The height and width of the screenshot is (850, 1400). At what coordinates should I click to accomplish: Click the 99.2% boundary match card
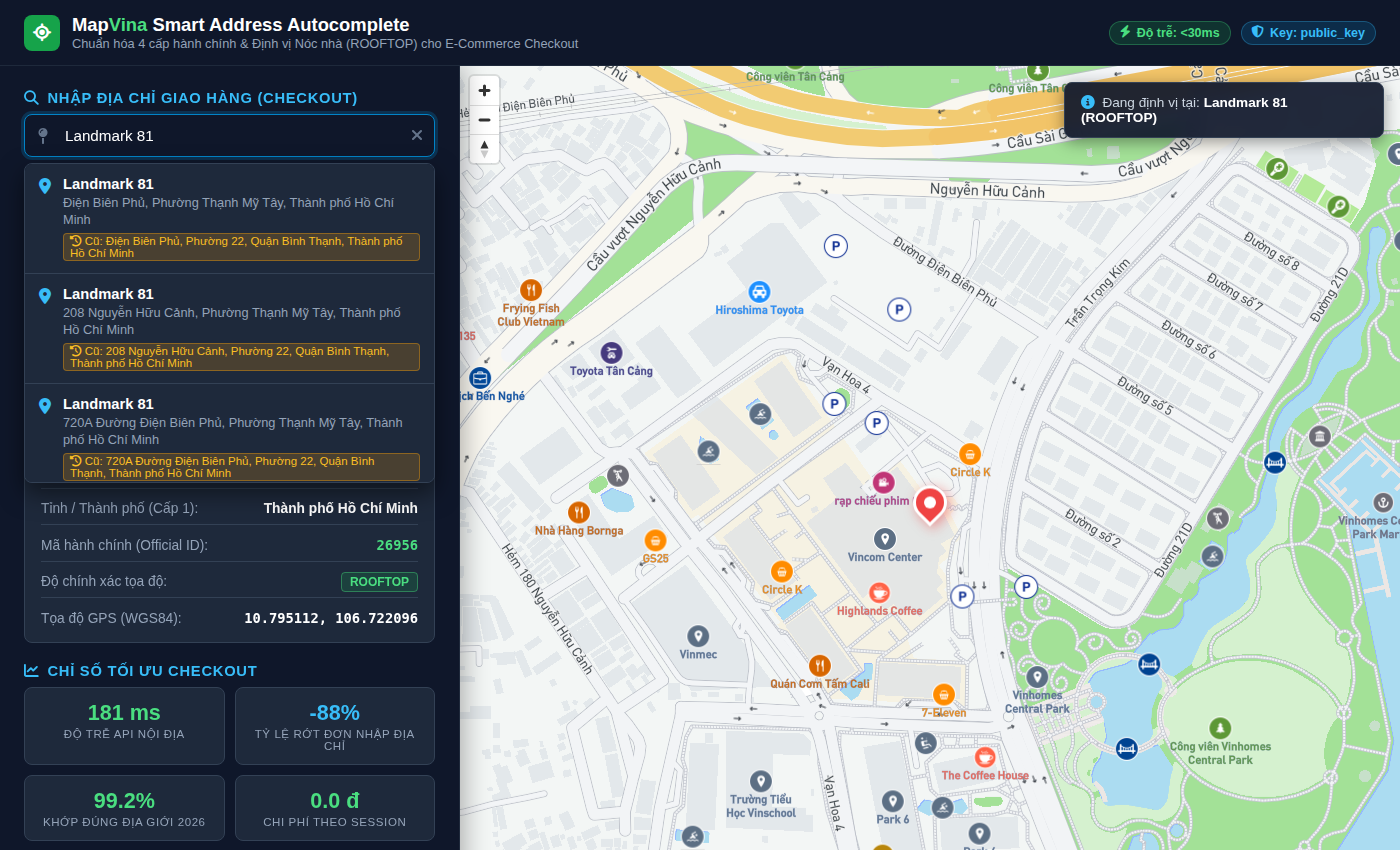point(124,808)
